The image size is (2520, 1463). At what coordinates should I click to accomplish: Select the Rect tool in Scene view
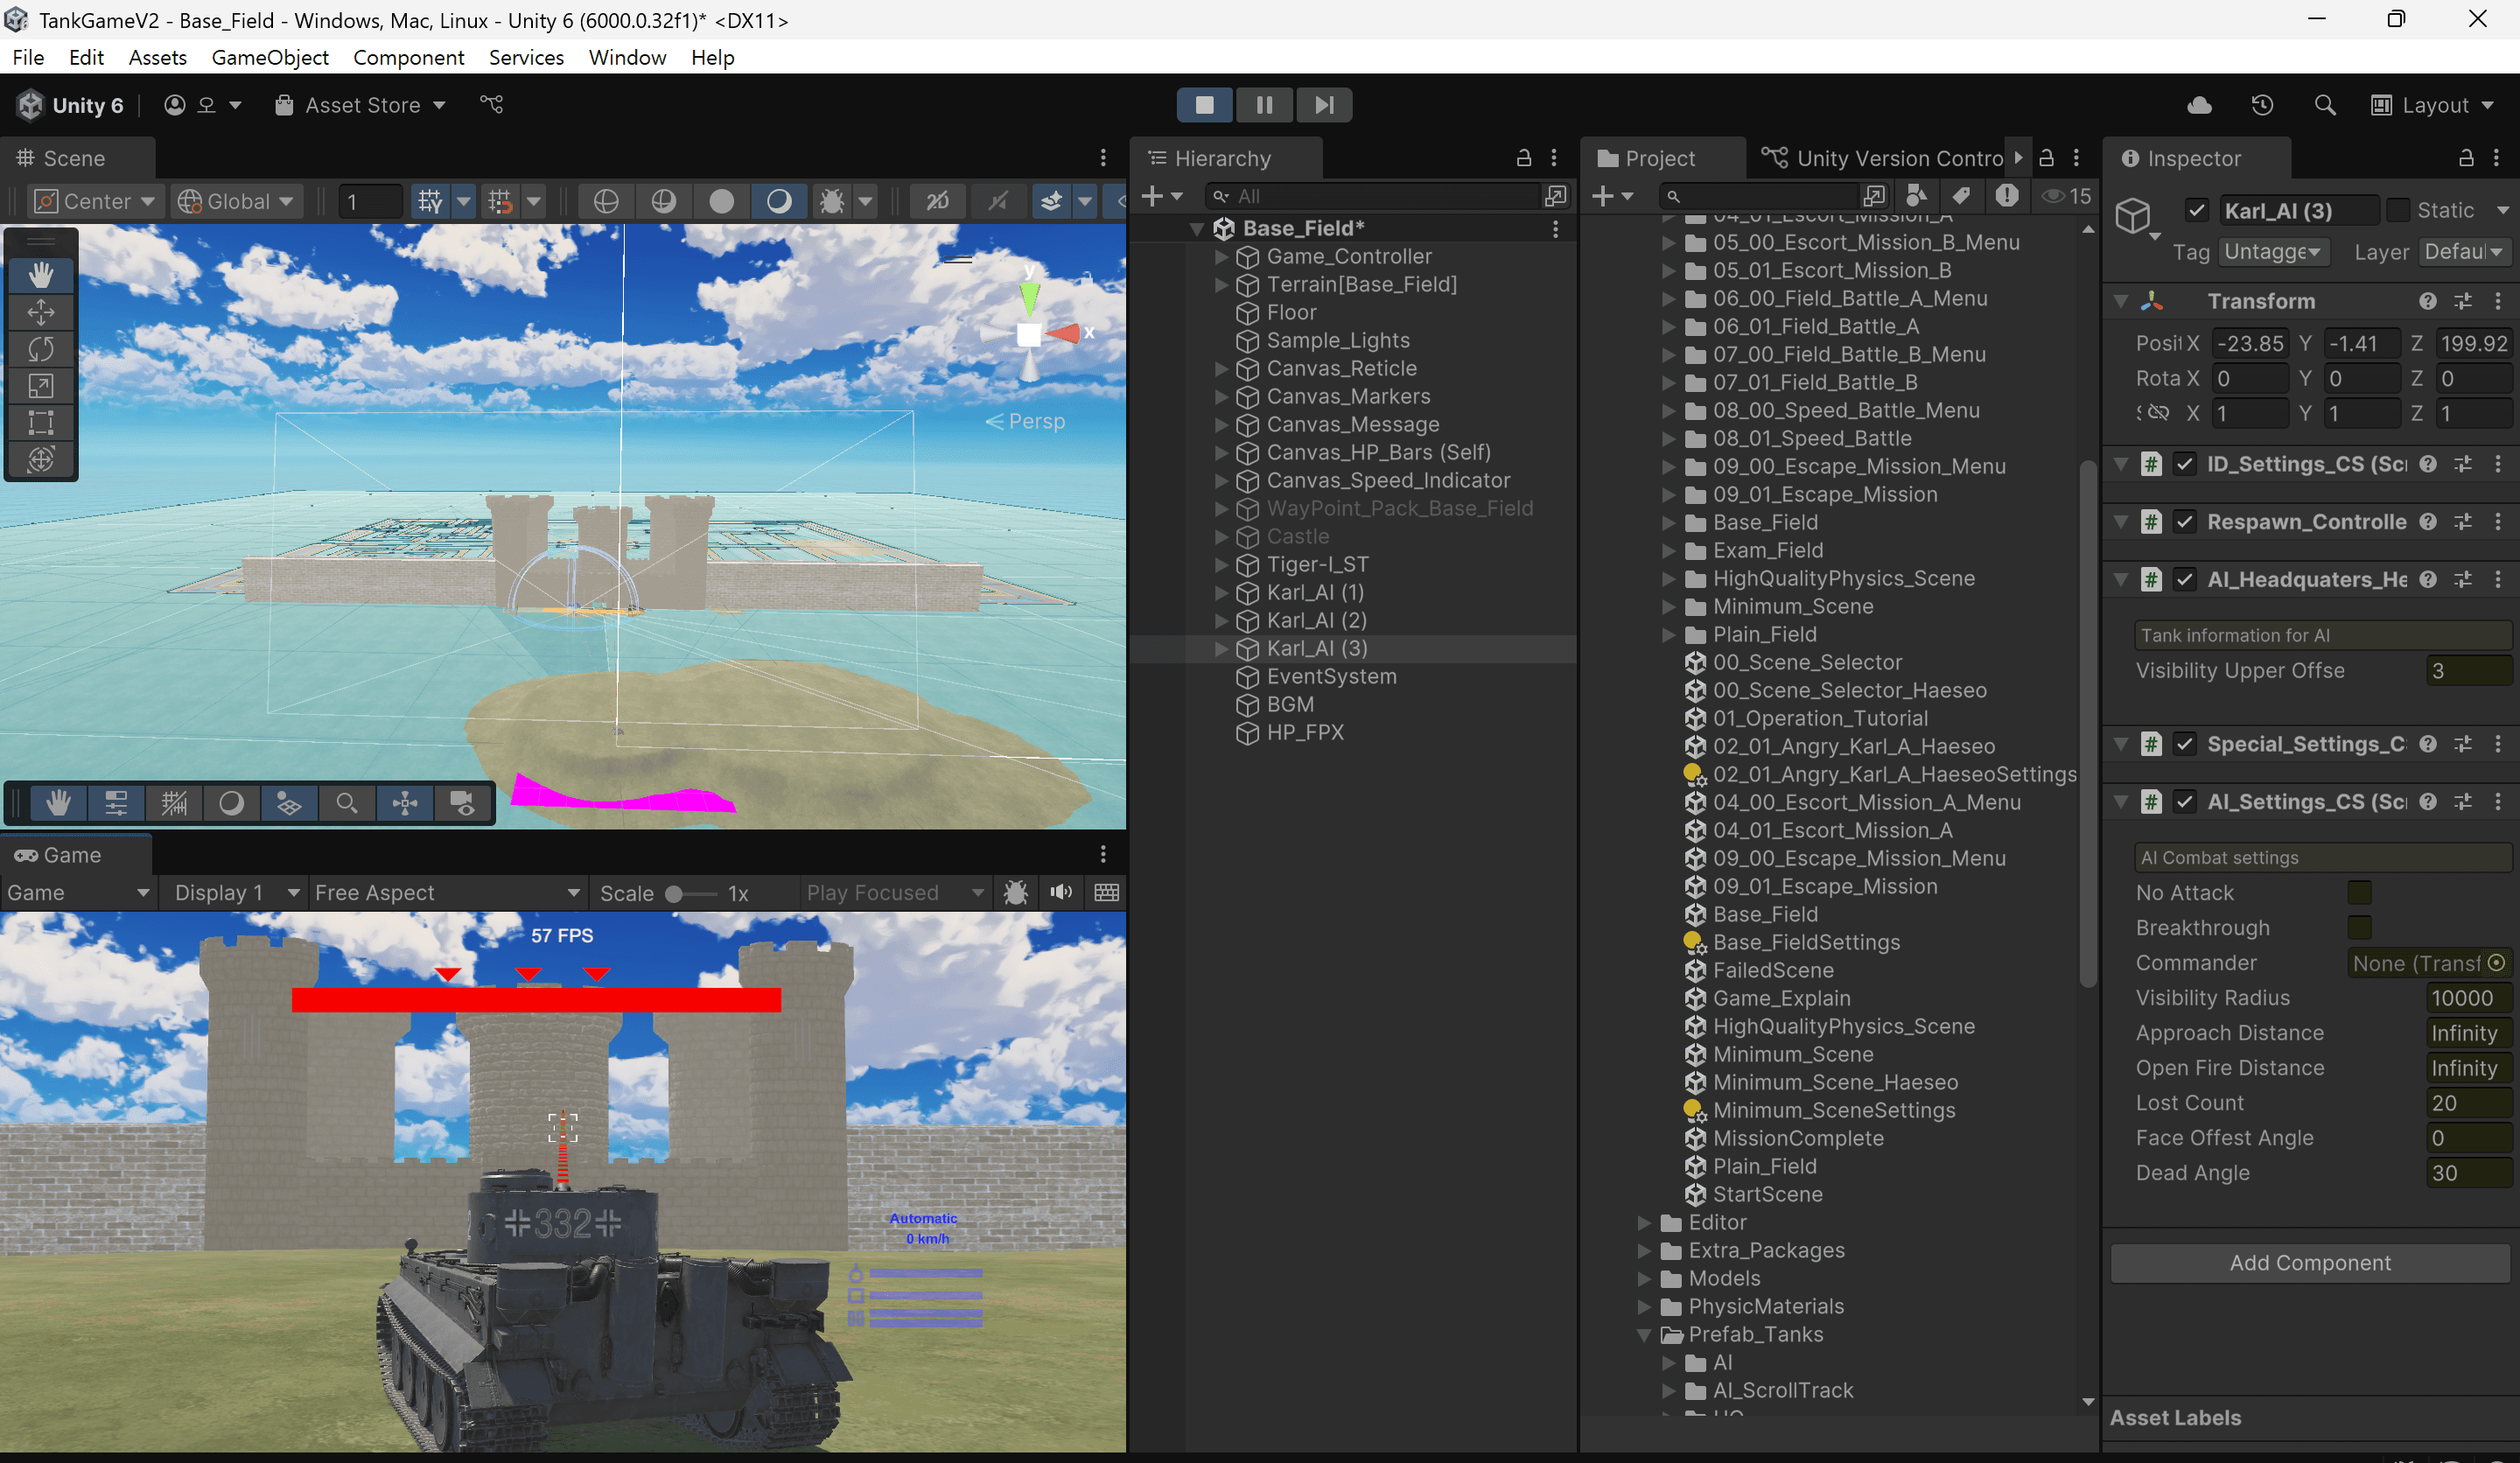[41, 422]
